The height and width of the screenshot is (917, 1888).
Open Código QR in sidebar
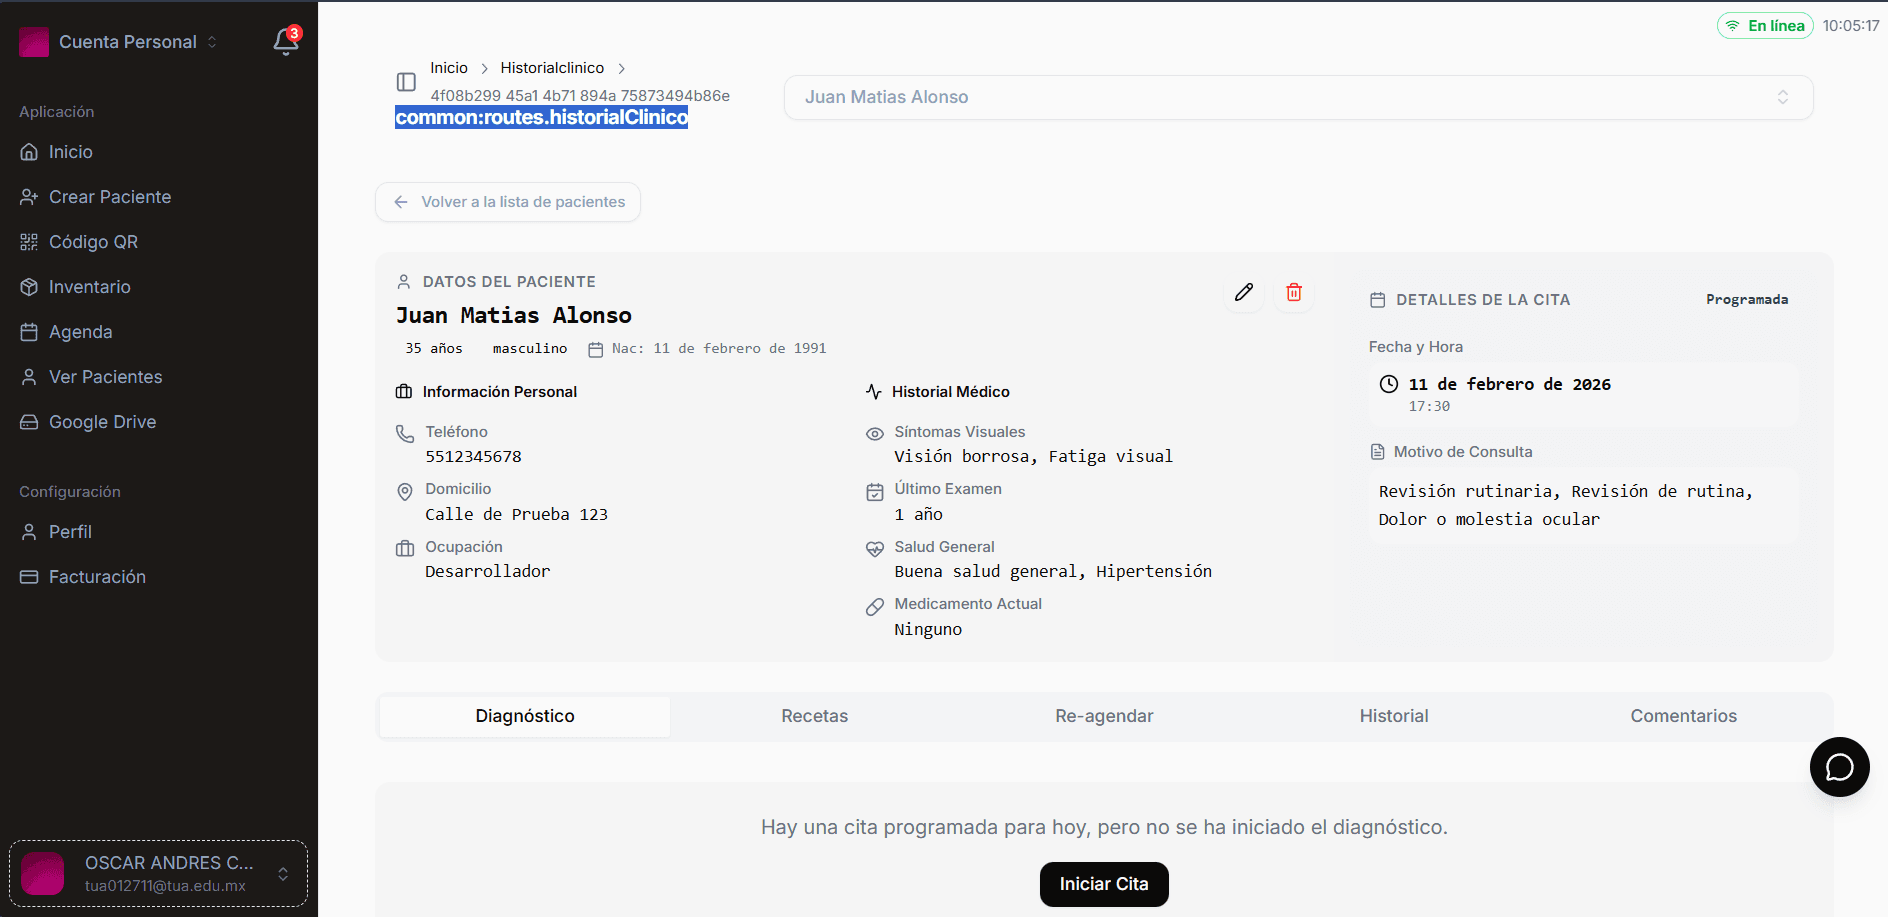(x=93, y=242)
